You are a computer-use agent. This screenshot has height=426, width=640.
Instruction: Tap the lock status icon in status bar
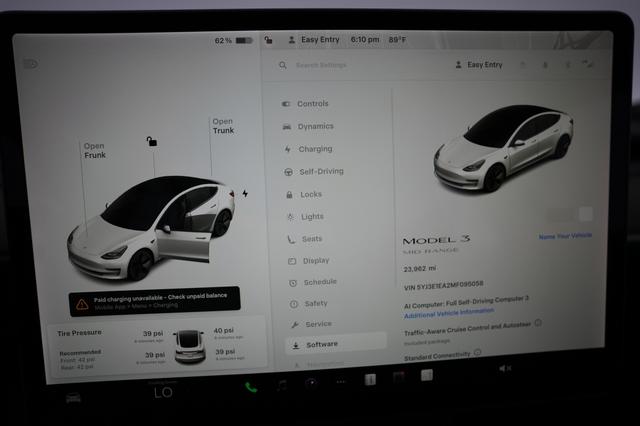268,40
